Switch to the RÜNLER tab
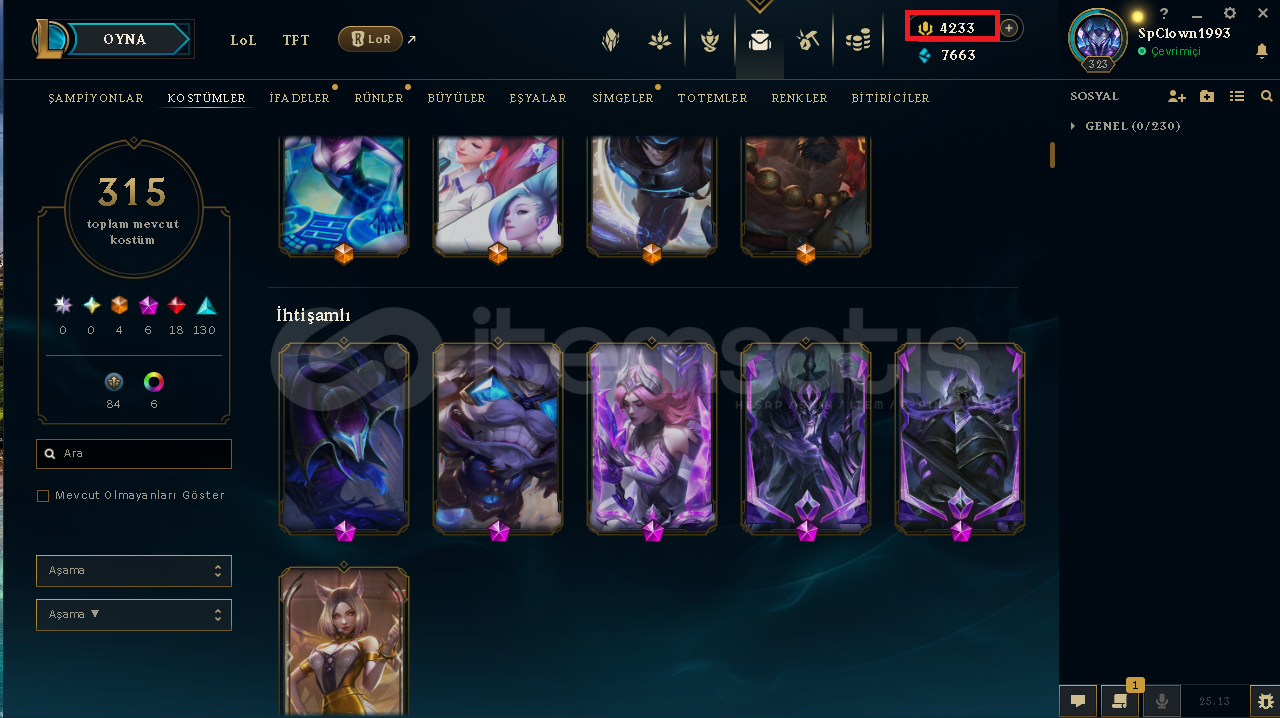The image size is (1280, 718). 379,98
